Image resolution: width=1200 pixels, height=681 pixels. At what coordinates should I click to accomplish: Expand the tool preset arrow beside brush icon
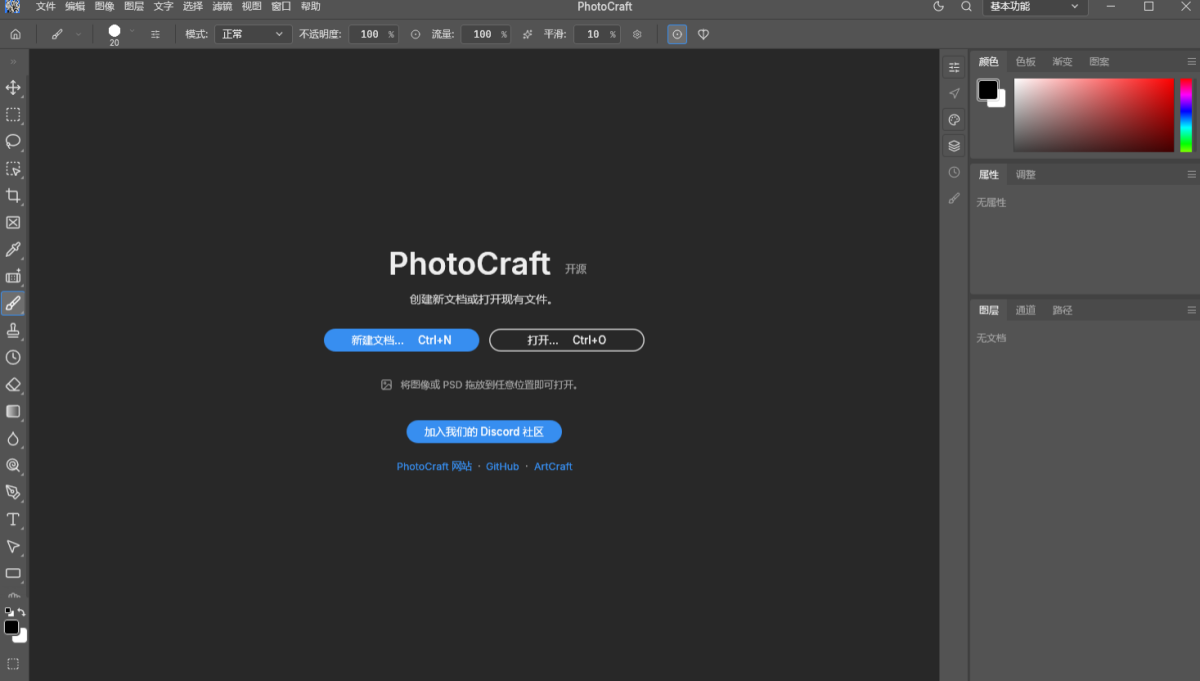pyautogui.click(x=78, y=34)
